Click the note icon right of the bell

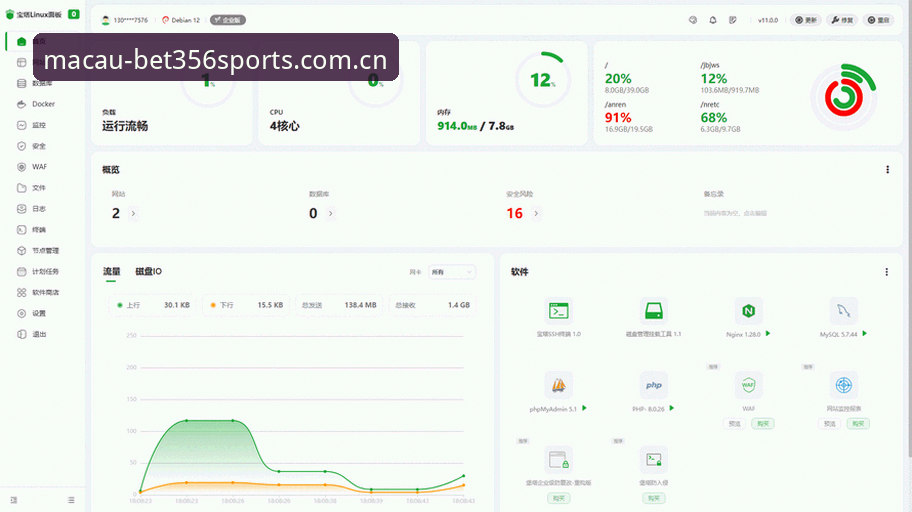(x=733, y=20)
